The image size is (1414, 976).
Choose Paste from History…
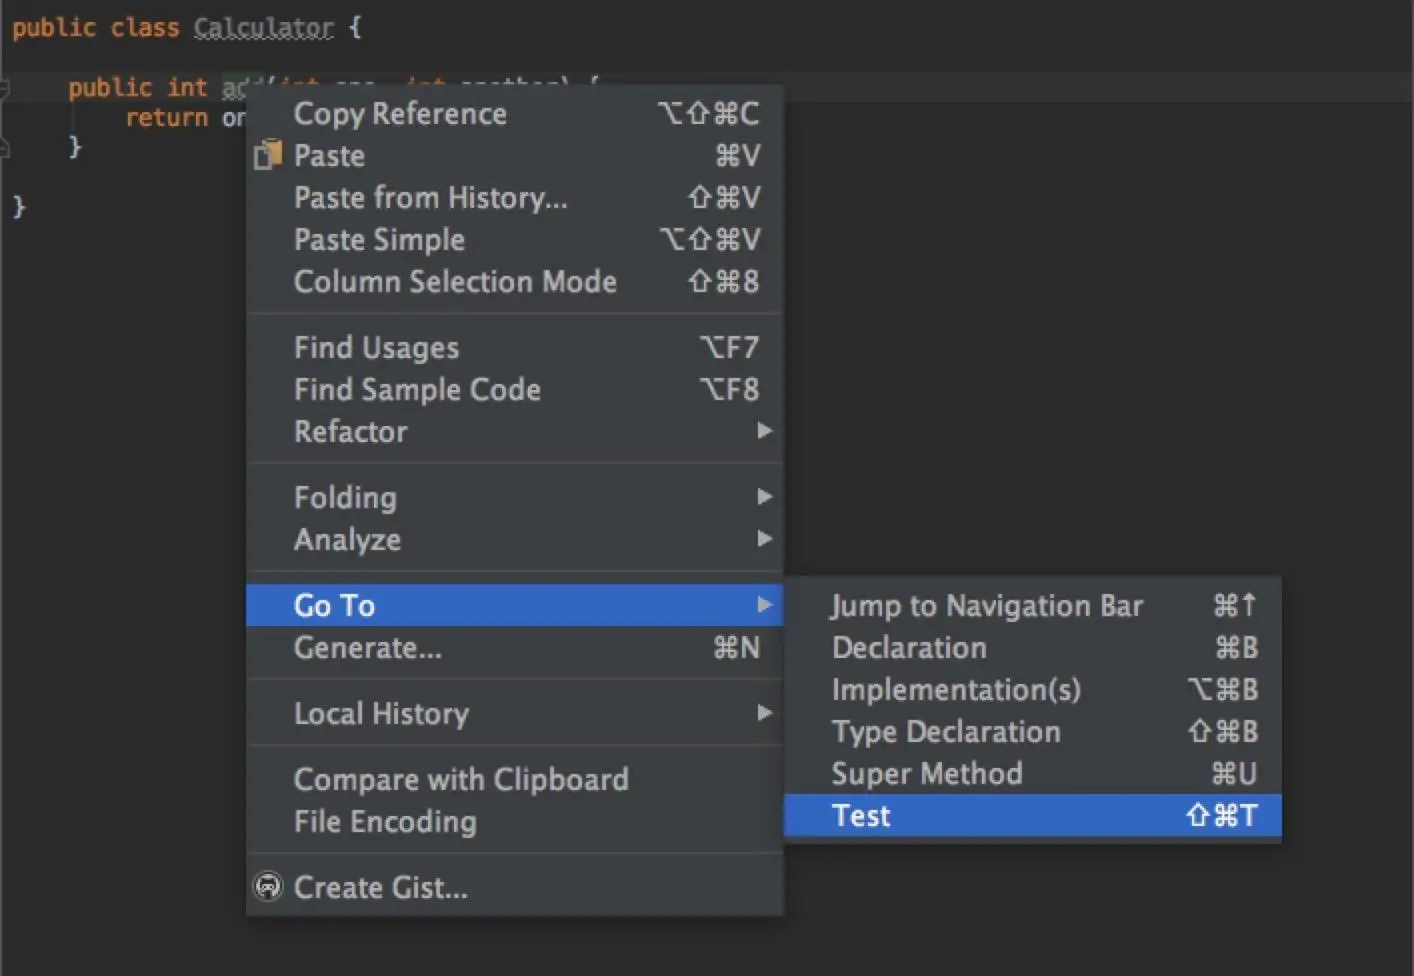tap(430, 197)
